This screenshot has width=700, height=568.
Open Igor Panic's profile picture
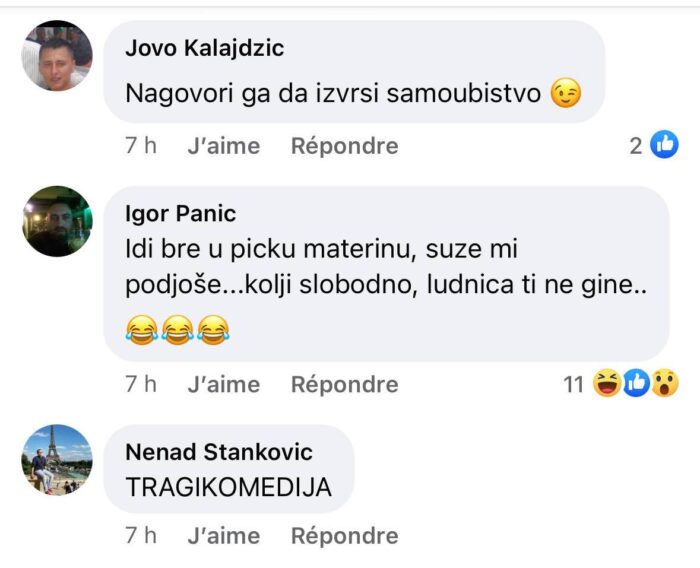[57, 221]
